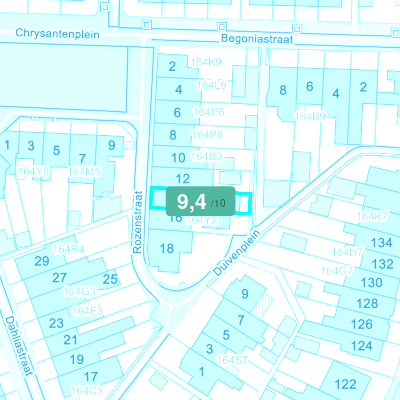Click parcel label 164K9

click(206, 62)
